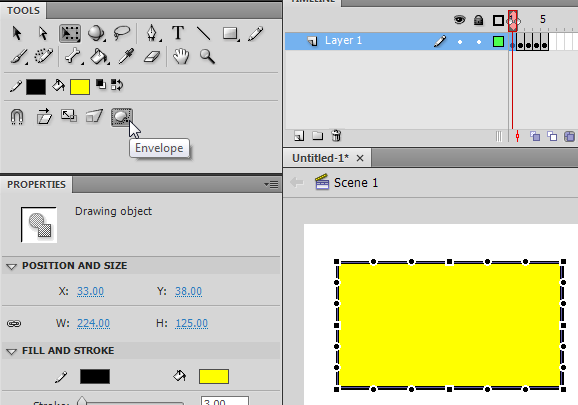
Task: Collapse the Fill and Stroke section
Action: pos(11,352)
